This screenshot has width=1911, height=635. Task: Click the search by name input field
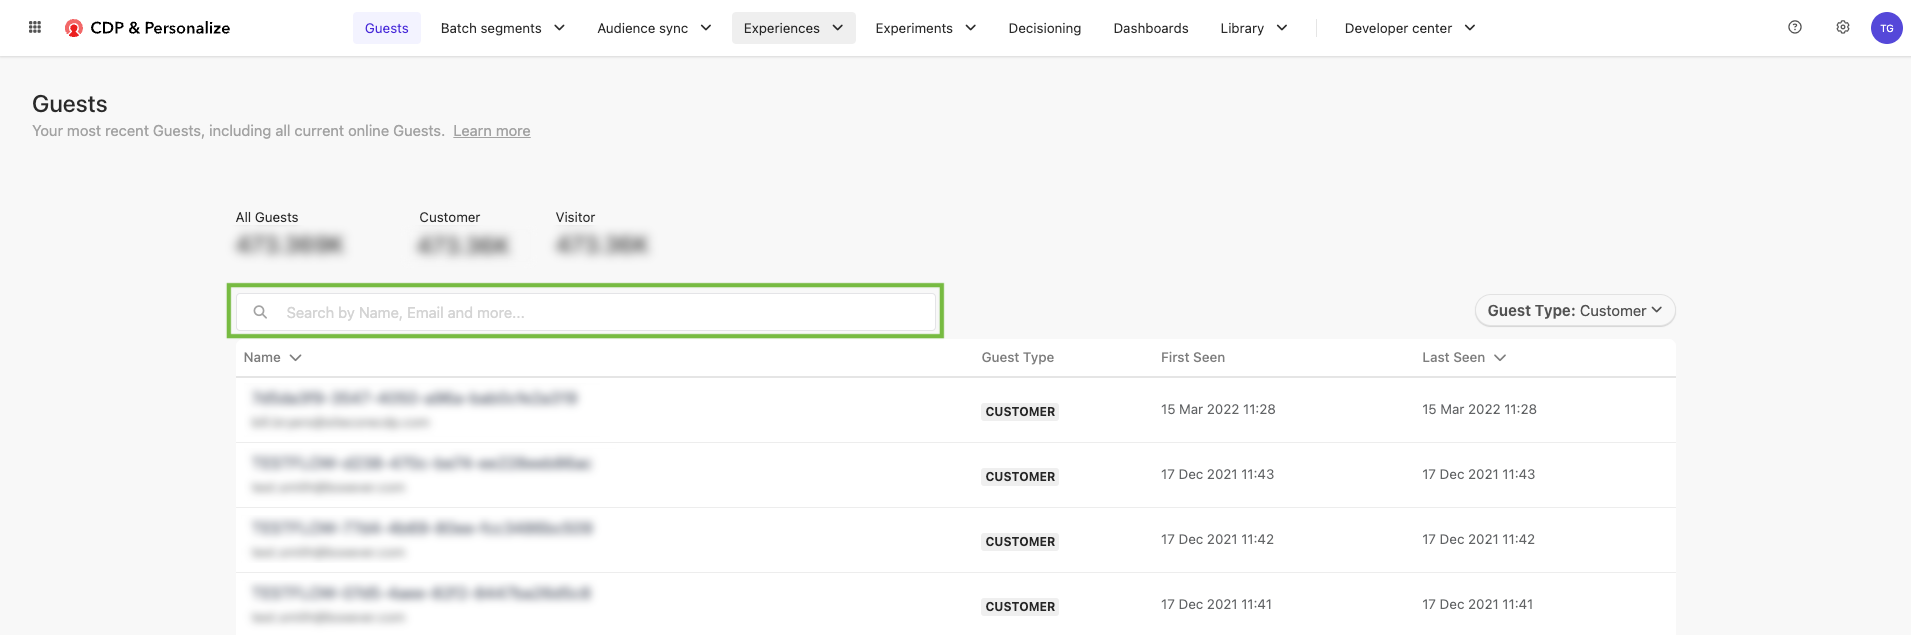click(600, 312)
